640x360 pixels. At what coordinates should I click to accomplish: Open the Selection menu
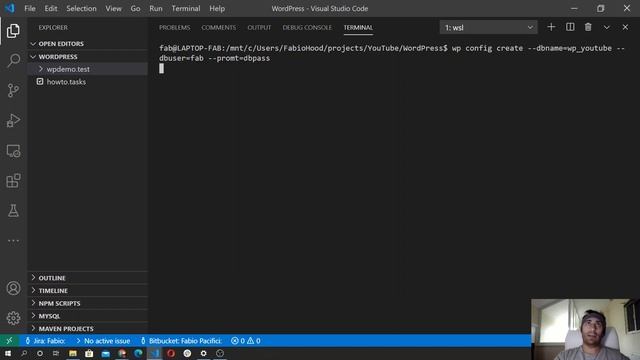tap(81, 8)
